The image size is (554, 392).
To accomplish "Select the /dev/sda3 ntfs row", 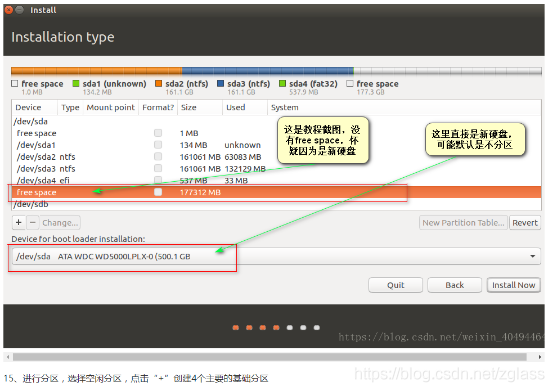I will point(276,168).
